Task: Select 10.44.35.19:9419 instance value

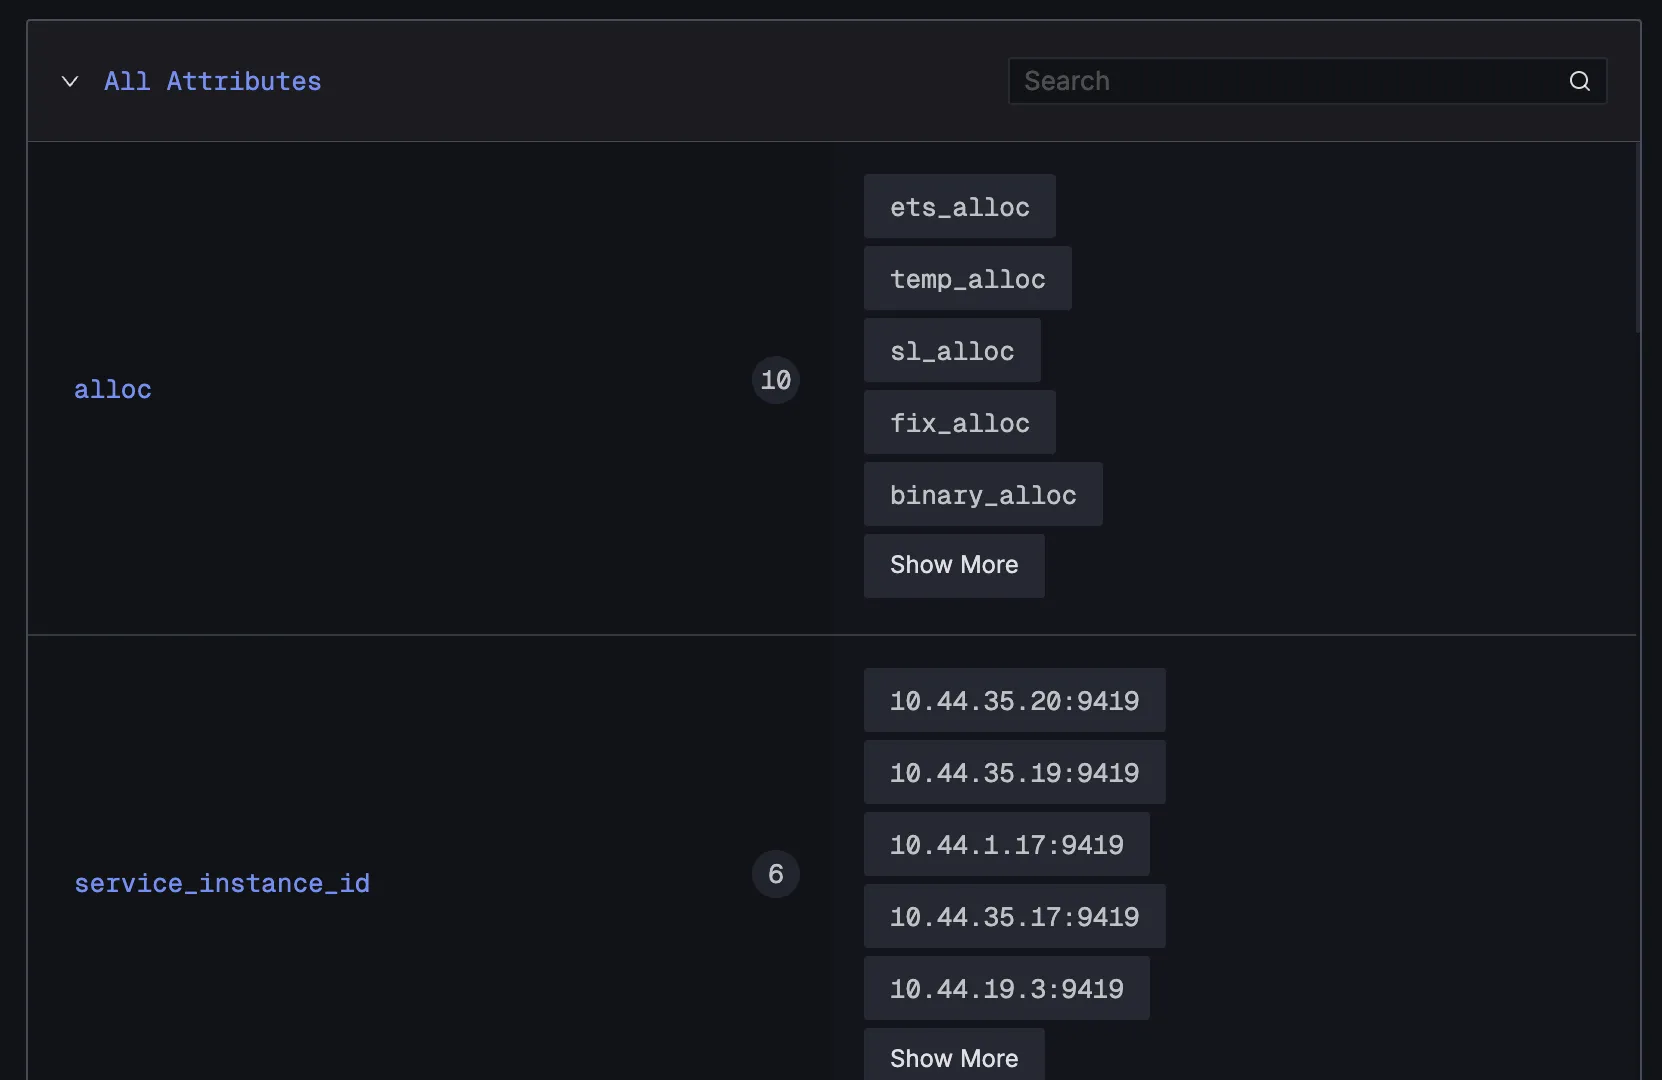Action: click(x=1015, y=772)
